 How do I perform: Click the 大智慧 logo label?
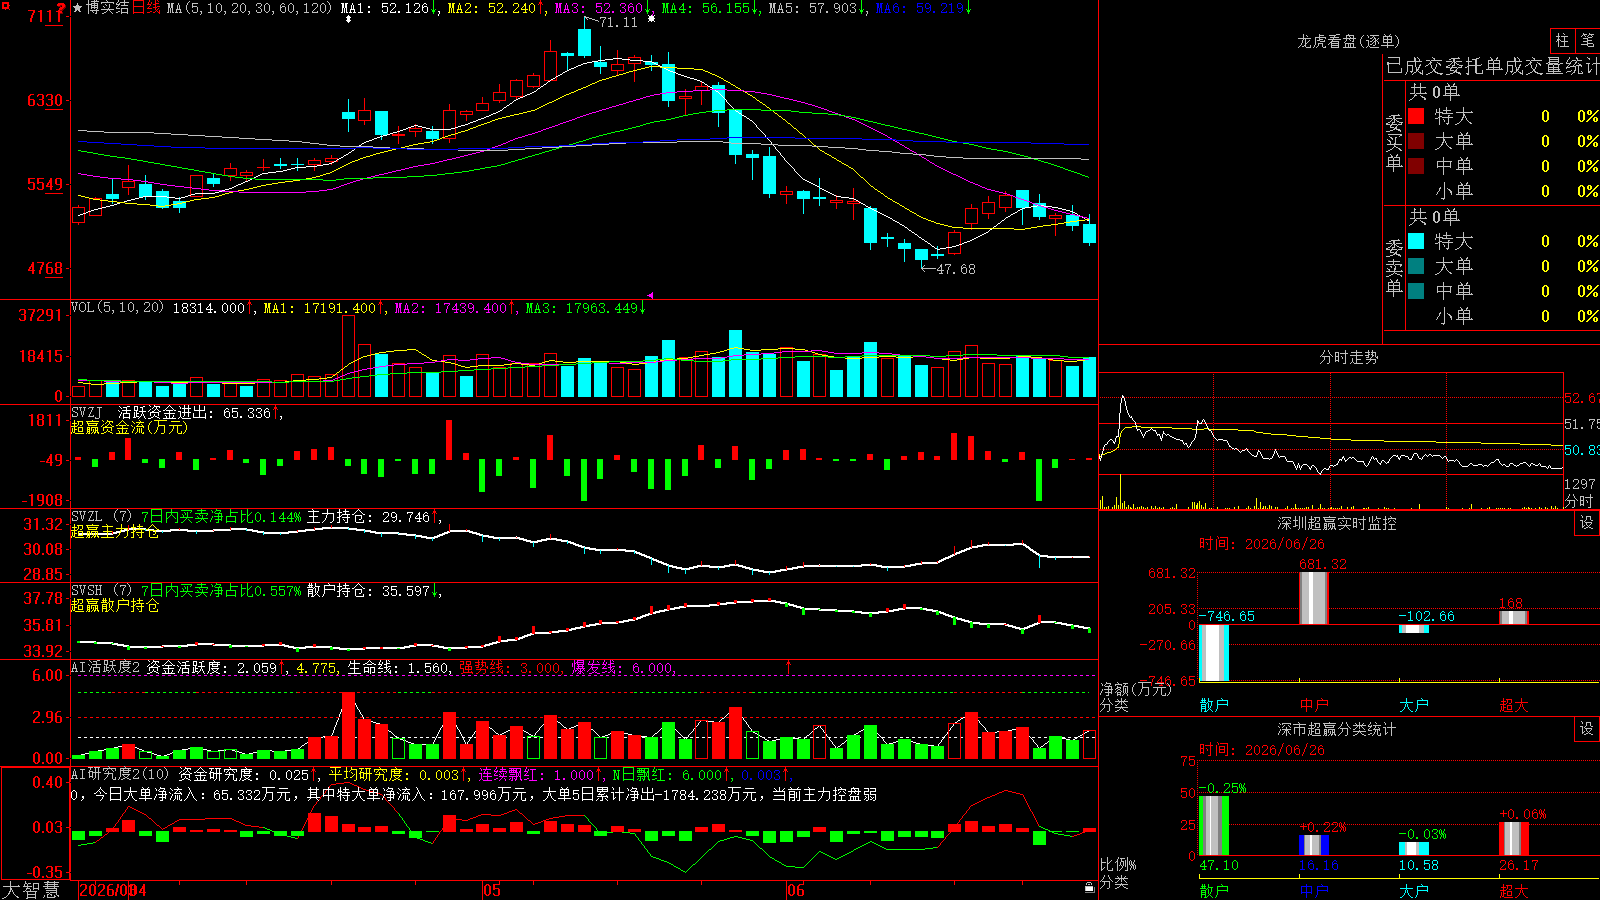[30, 890]
